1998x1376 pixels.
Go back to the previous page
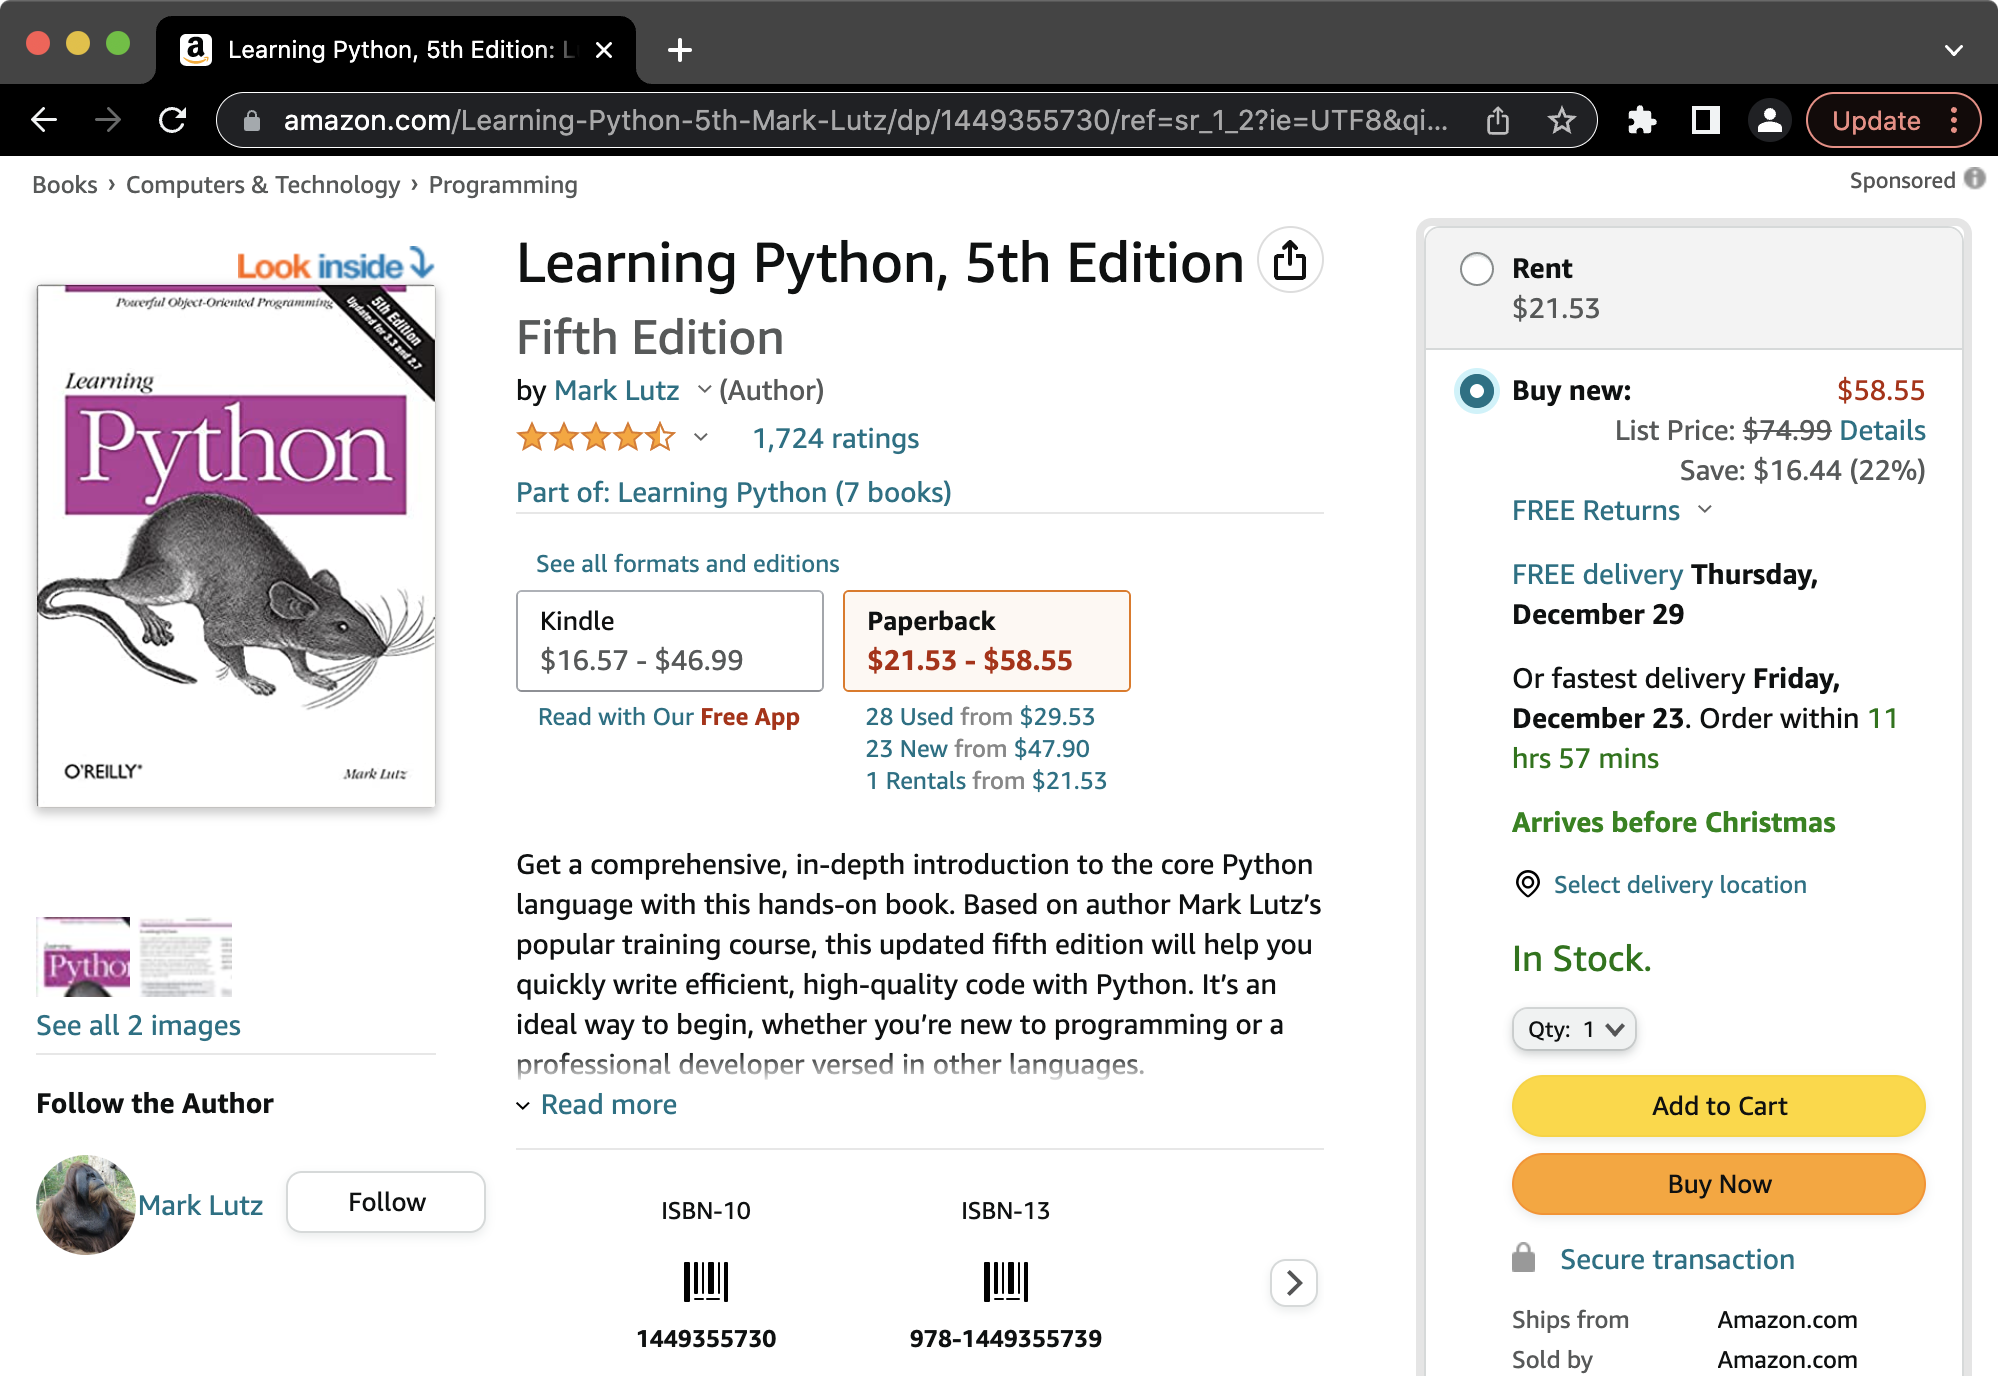(44, 120)
